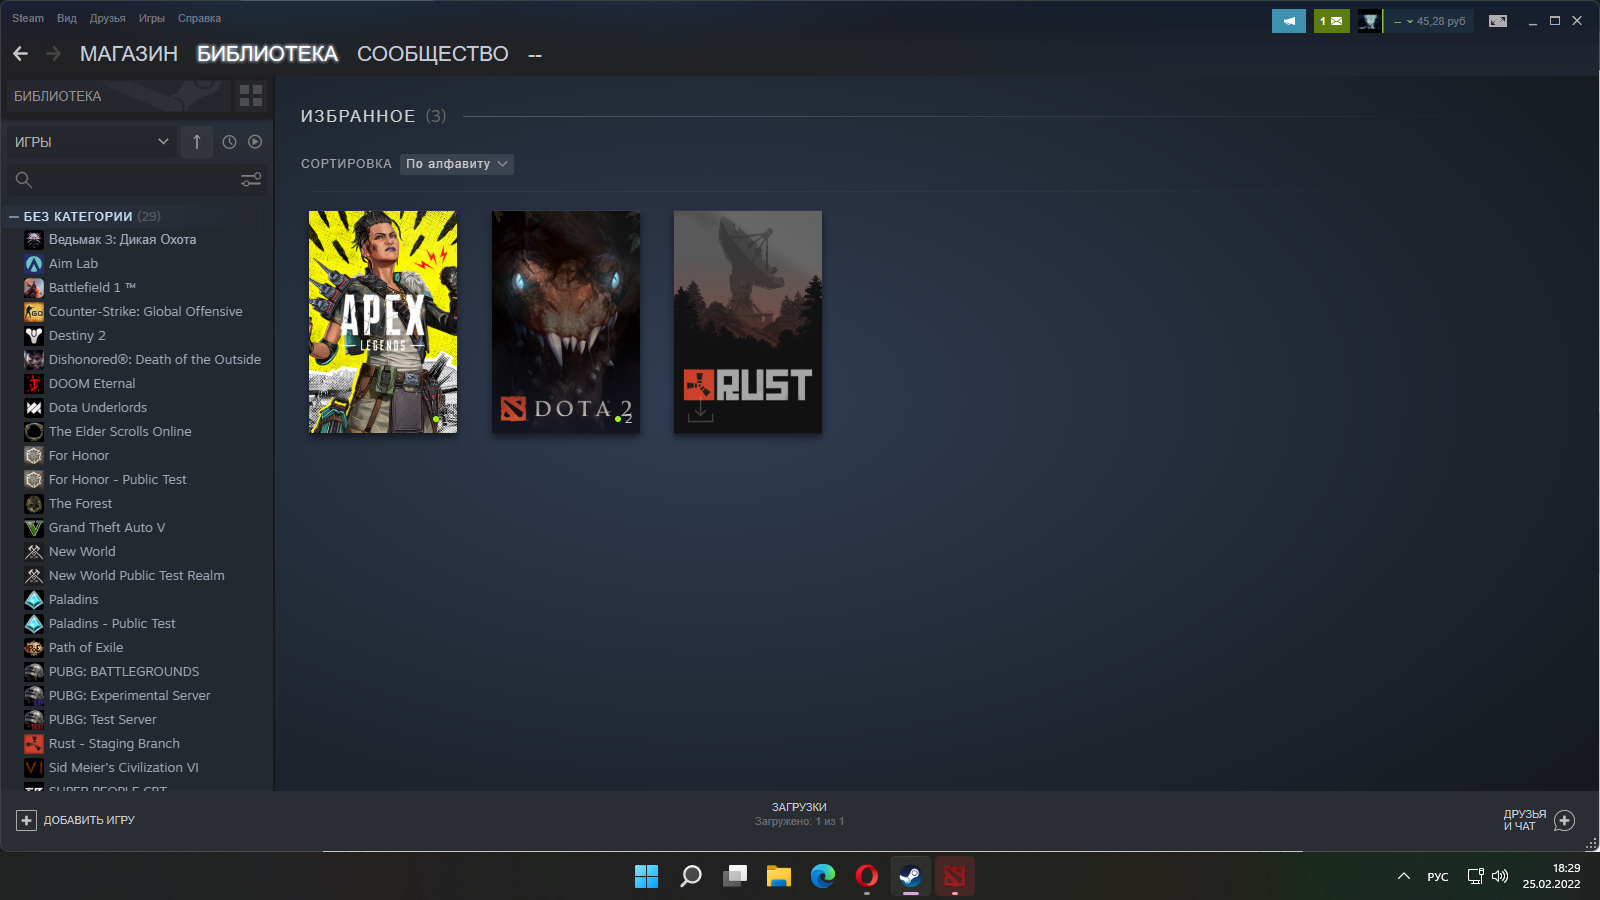
Task: Select Rust cover thumbnail
Action: (748, 322)
